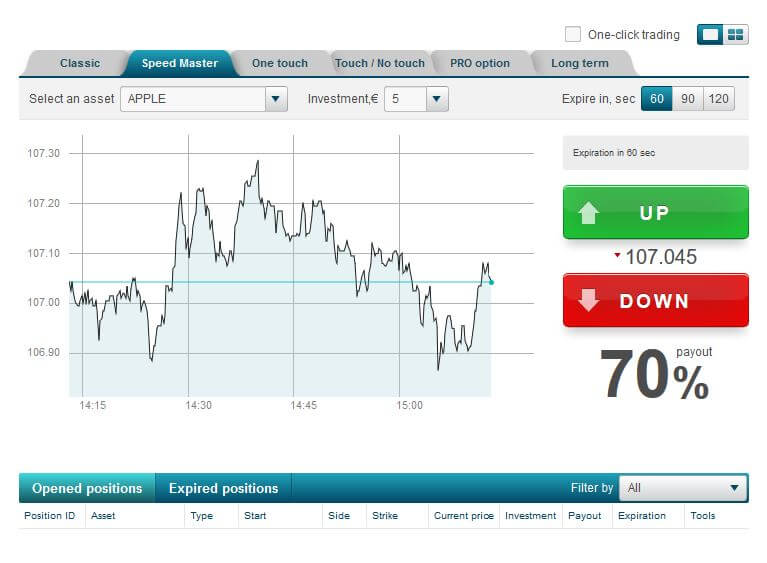Click the Side column header
The width and height of the screenshot is (767, 563).
click(339, 516)
